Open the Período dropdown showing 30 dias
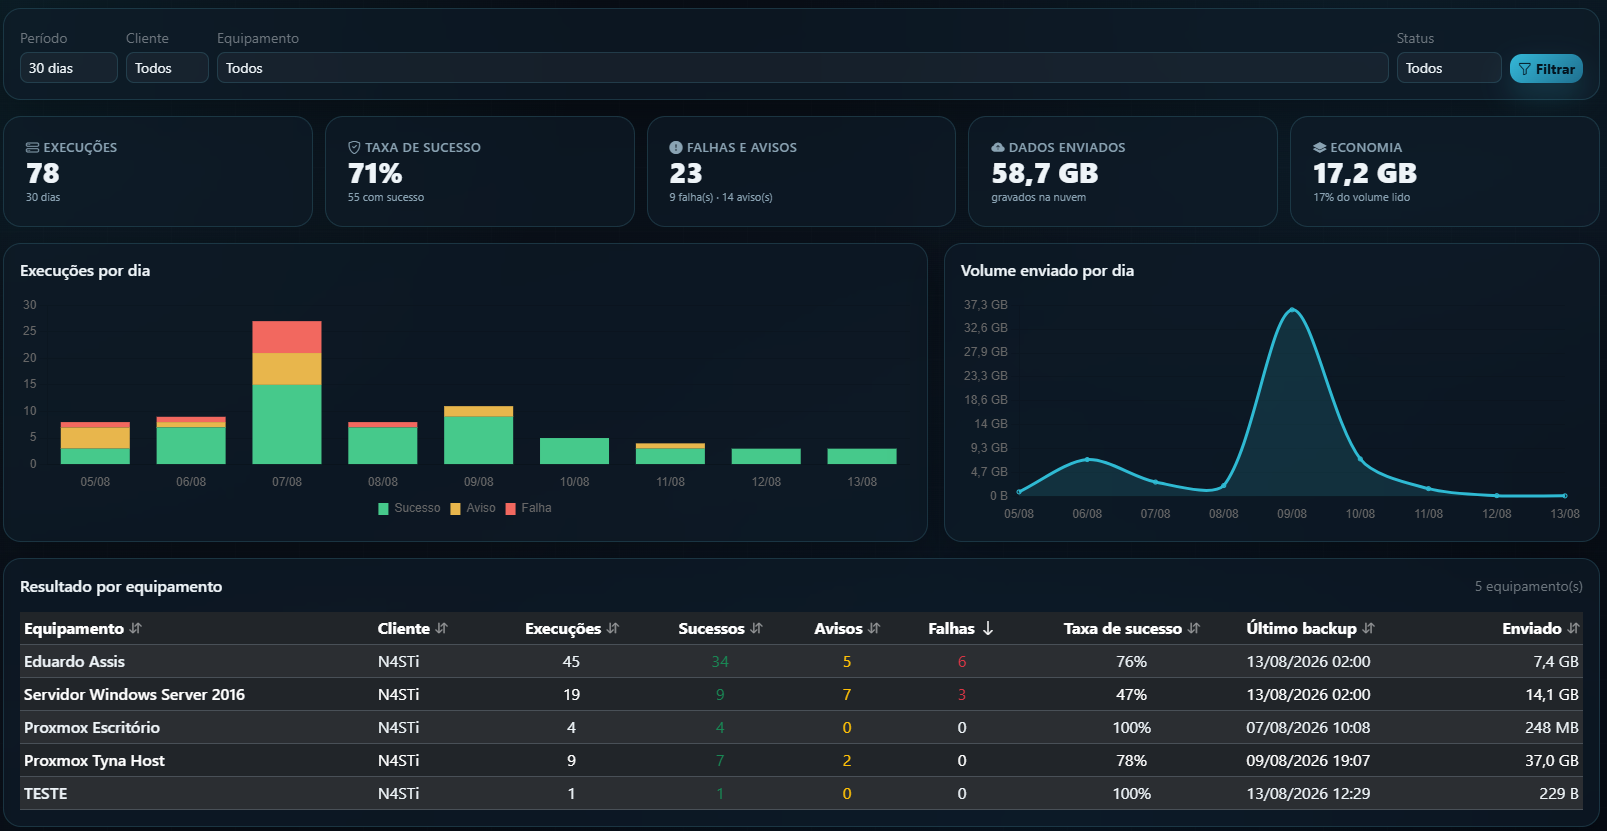The height and width of the screenshot is (831, 1607). click(x=69, y=68)
